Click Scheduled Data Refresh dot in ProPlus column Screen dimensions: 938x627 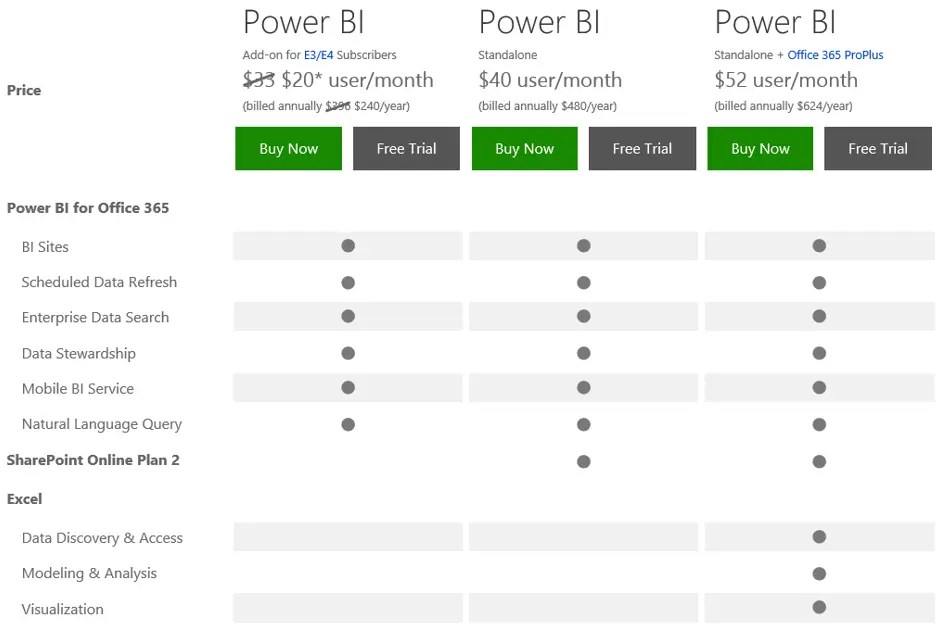pyautogui.click(x=820, y=282)
